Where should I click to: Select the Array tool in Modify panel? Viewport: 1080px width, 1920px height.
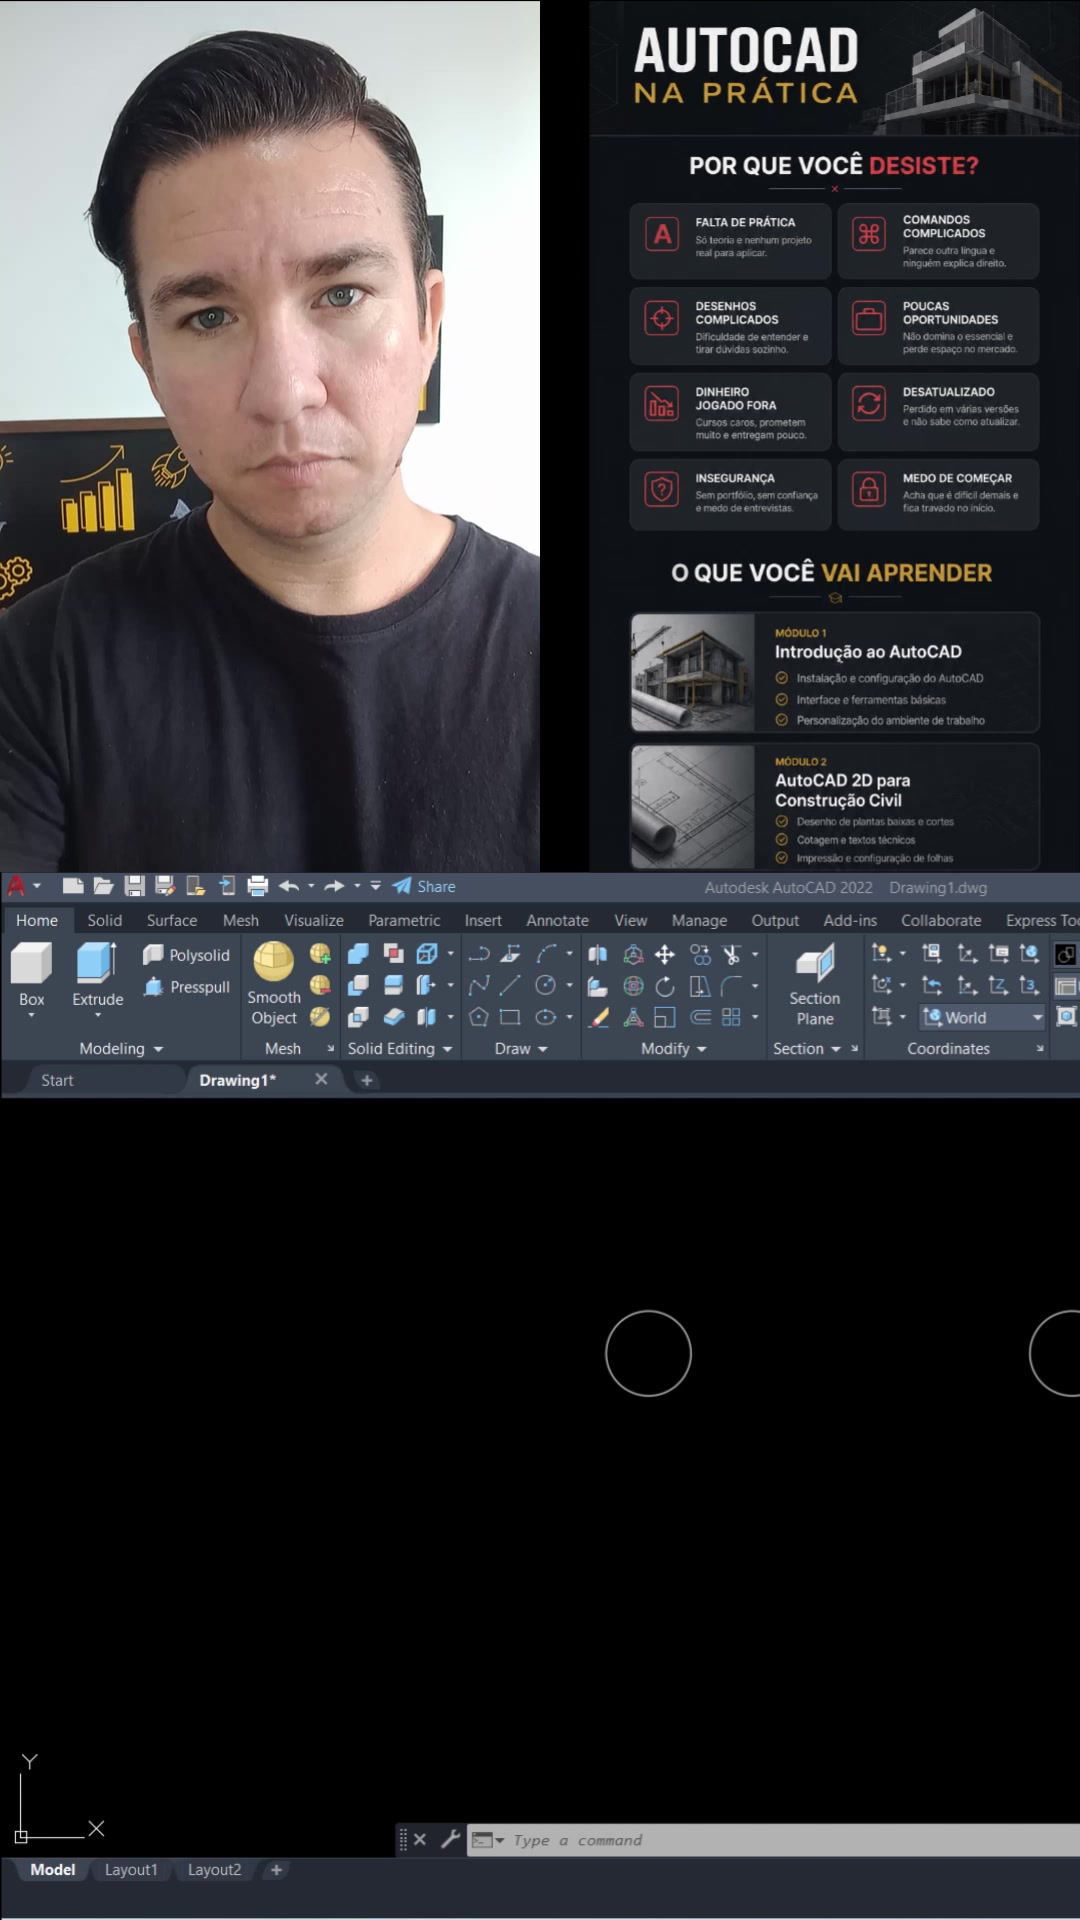click(732, 1017)
